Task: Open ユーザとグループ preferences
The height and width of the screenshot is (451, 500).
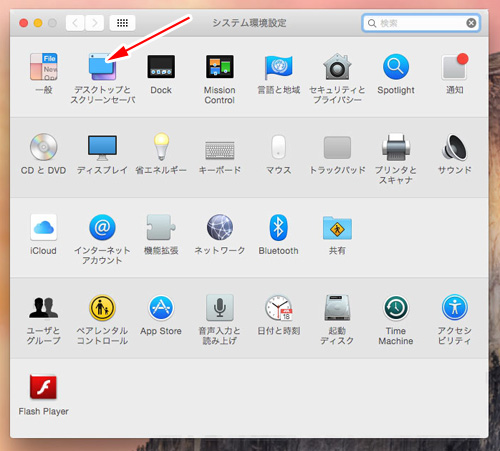Action: coord(44,308)
